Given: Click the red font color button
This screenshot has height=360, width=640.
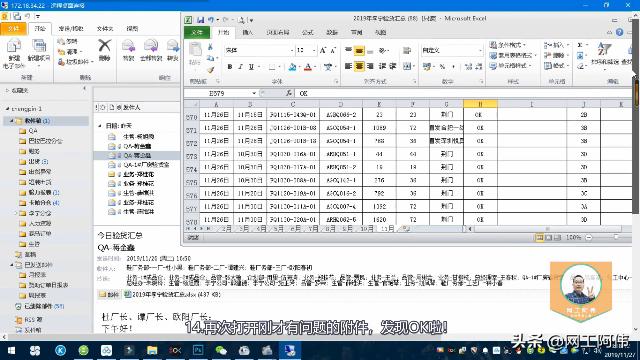Looking at the screenshot, I should tap(308, 67).
